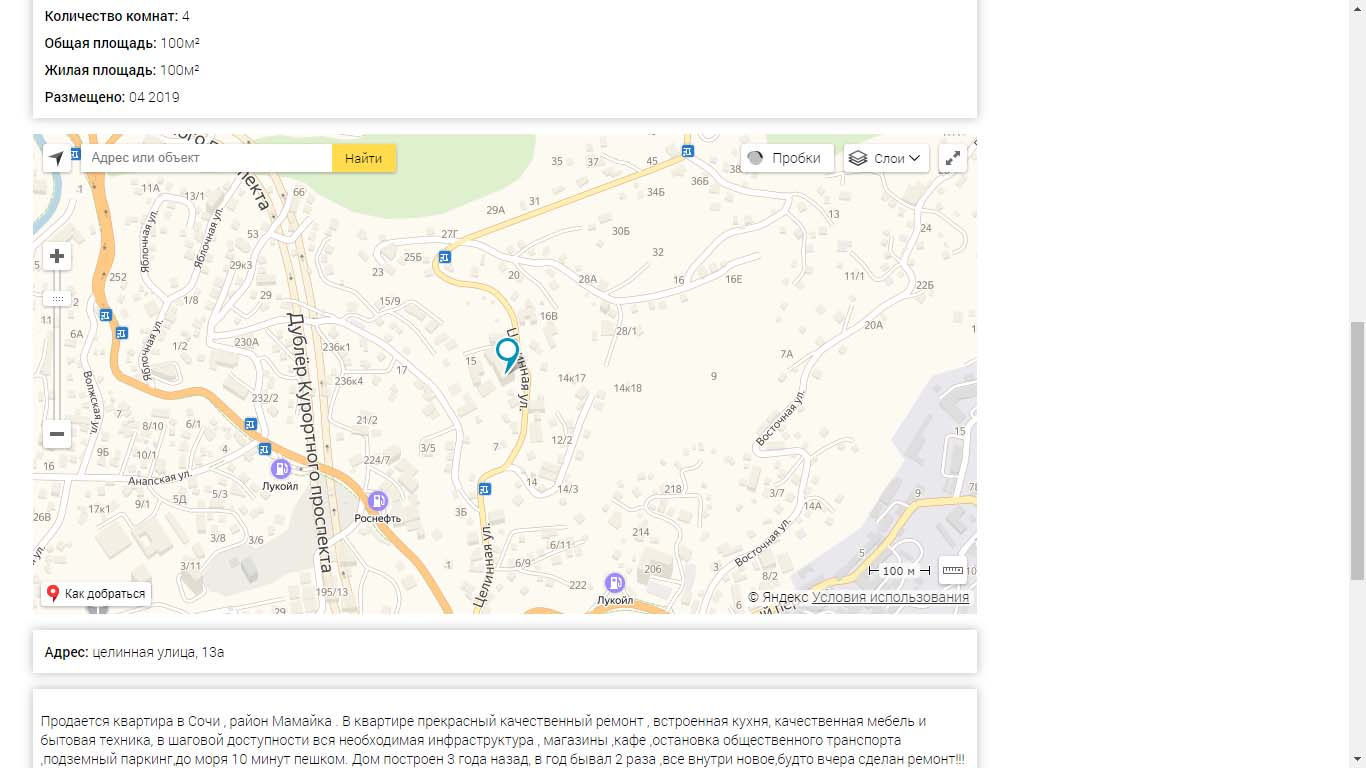Select the bus stop icon next to house 3Б

[485, 489]
